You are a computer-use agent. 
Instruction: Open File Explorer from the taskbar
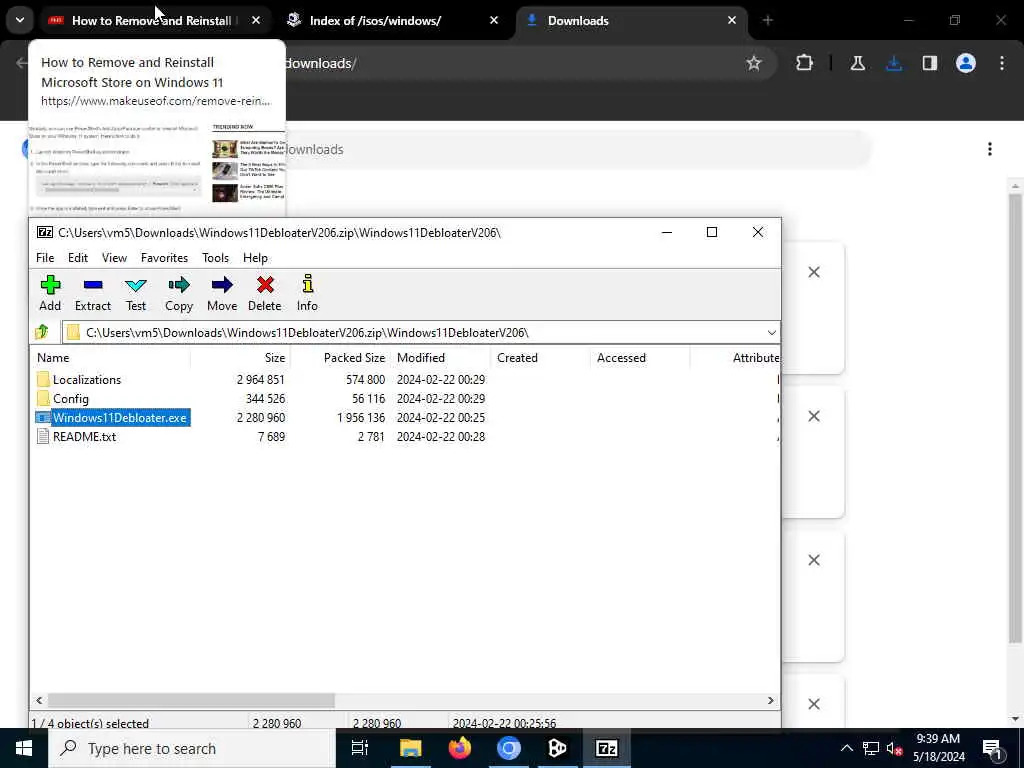[x=411, y=748]
